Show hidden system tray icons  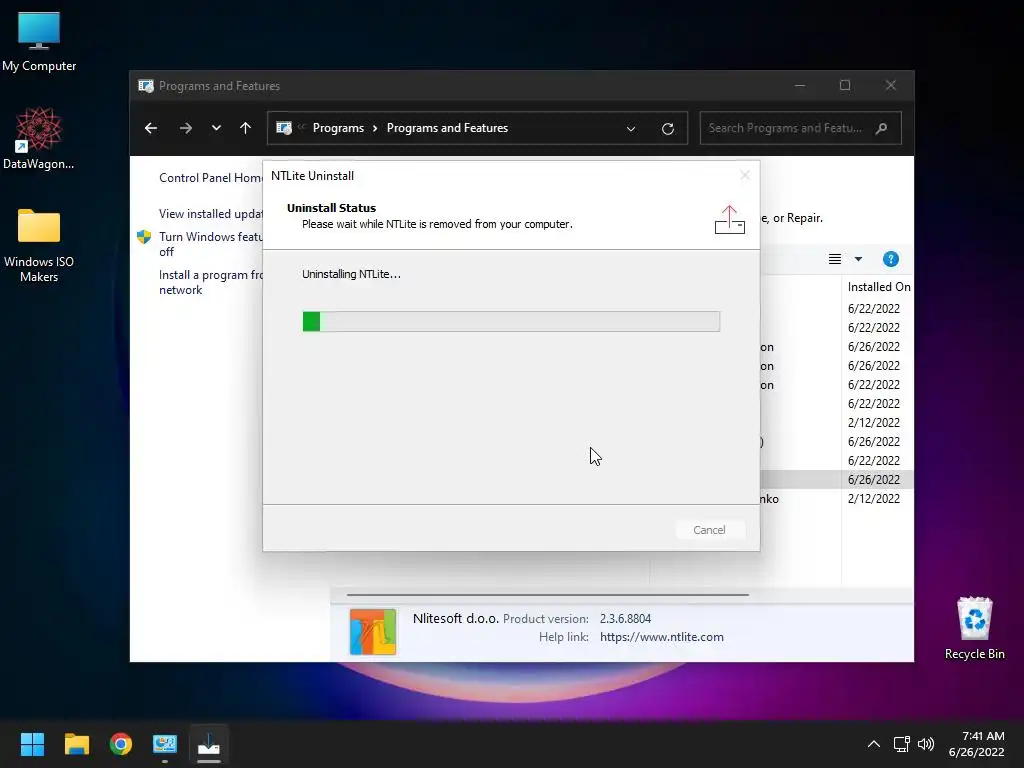[873, 744]
